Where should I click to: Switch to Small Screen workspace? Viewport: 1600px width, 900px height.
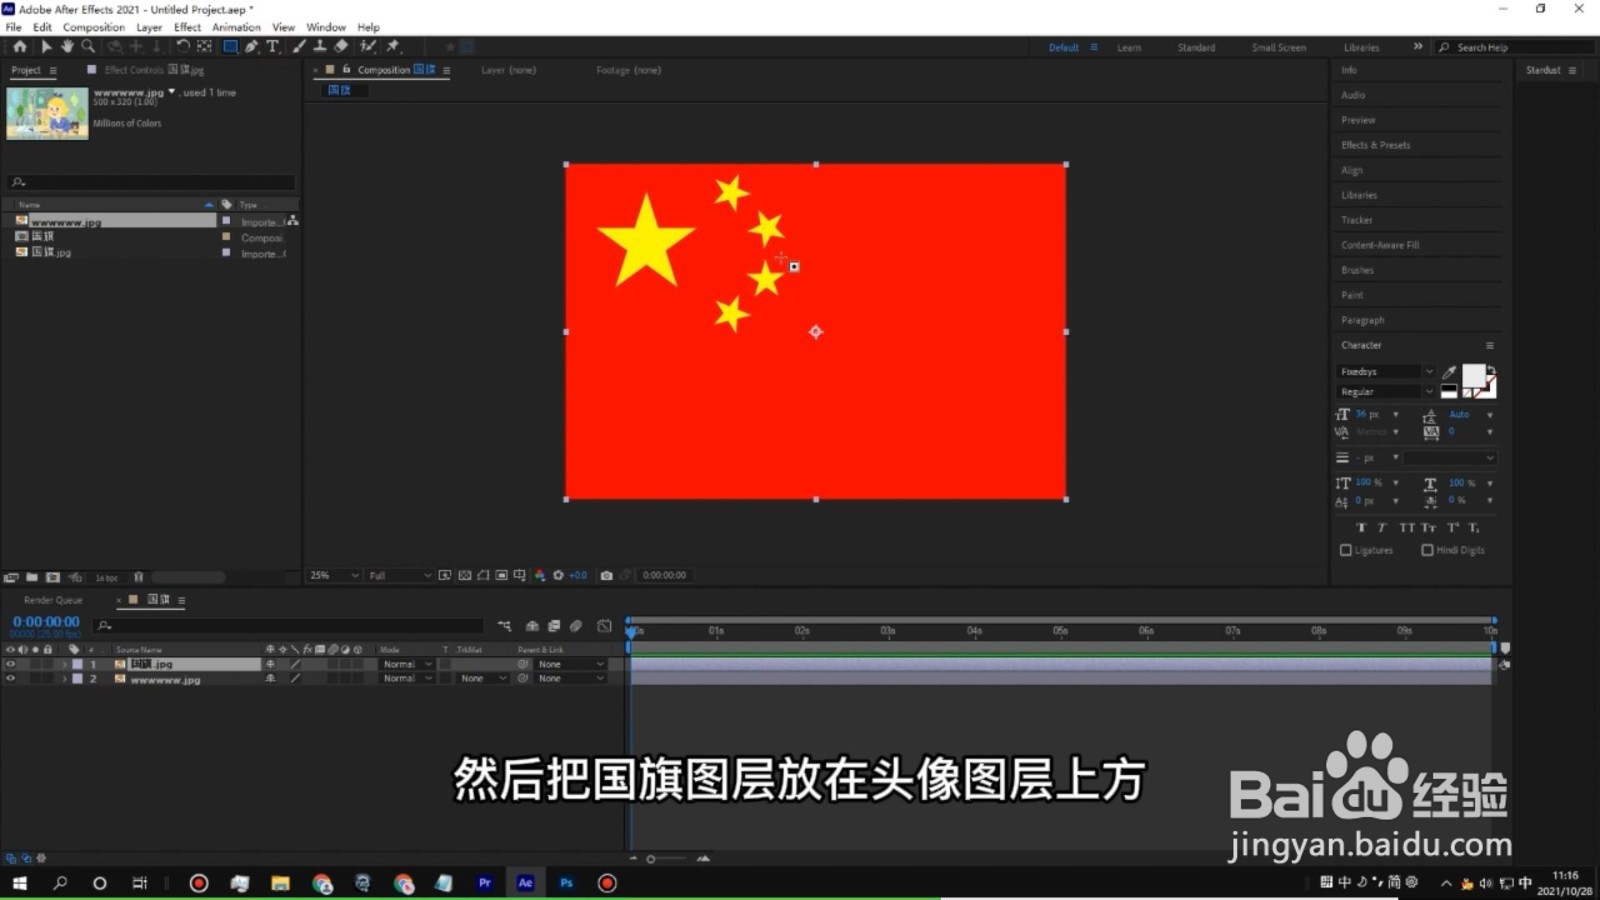pyautogui.click(x=1278, y=47)
